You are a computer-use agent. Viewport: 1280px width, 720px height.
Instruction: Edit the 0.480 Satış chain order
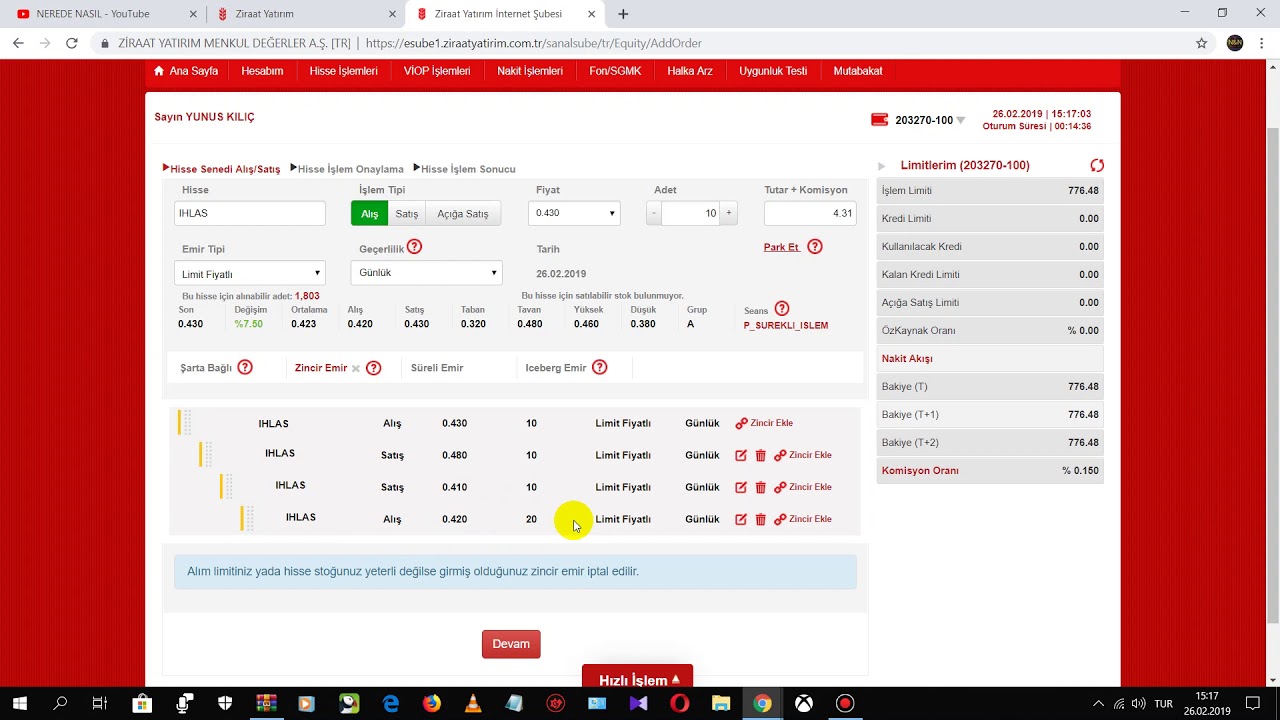click(x=741, y=455)
